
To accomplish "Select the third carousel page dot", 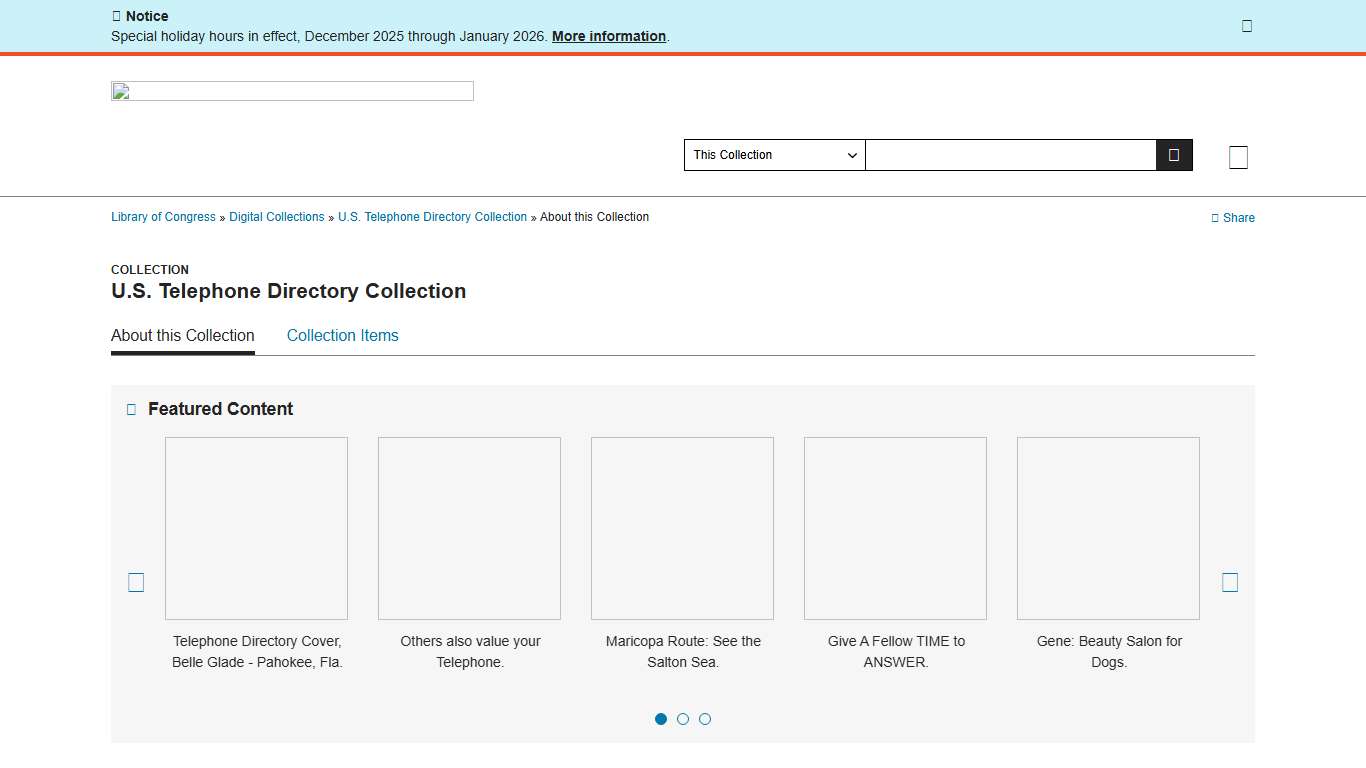I will click(x=705, y=718).
